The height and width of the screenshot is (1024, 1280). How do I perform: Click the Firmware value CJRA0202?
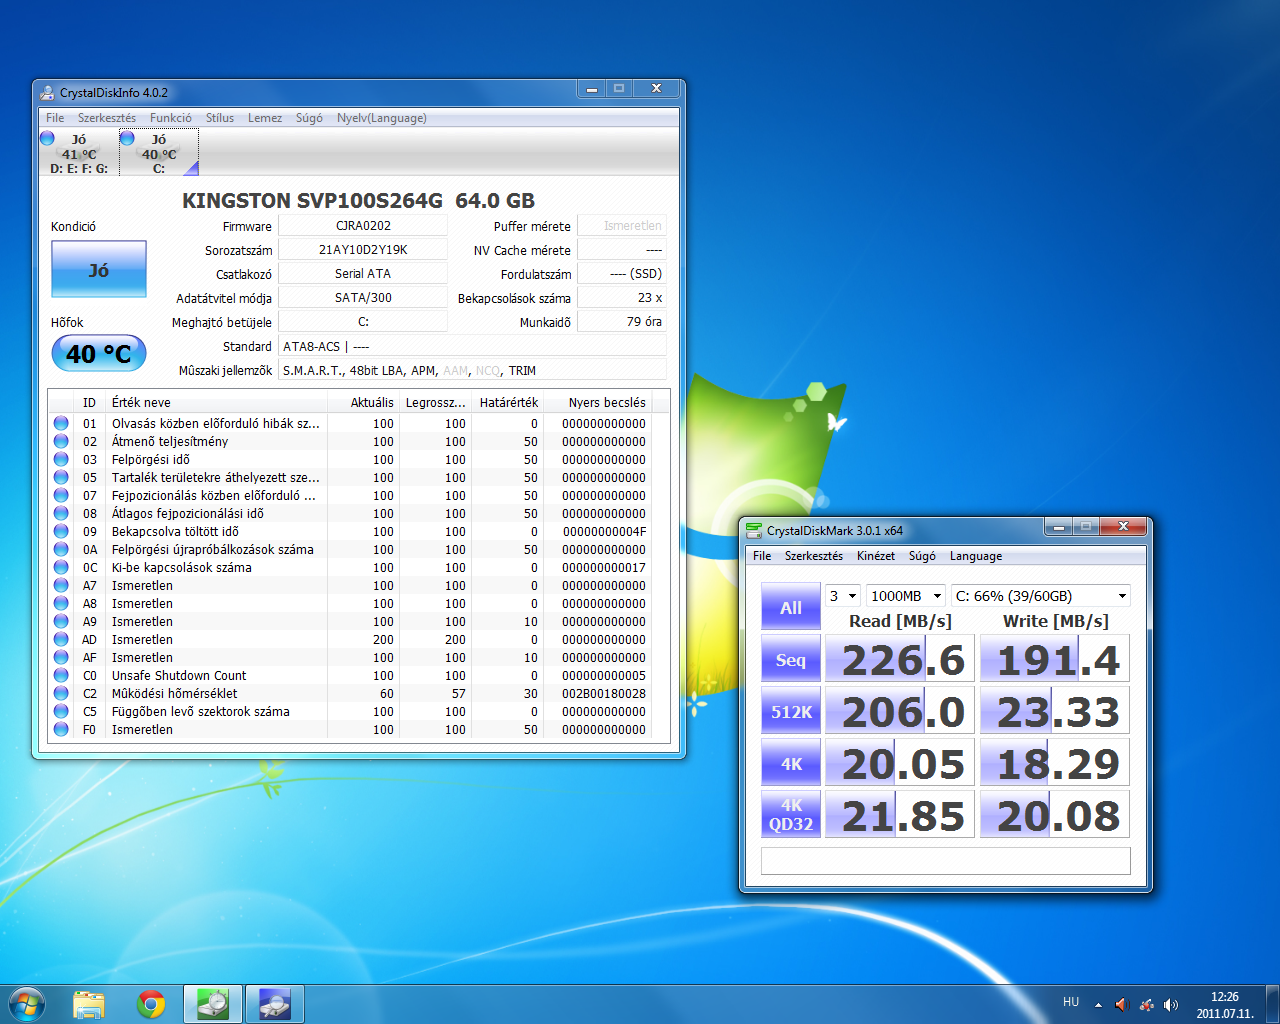coord(363,226)
